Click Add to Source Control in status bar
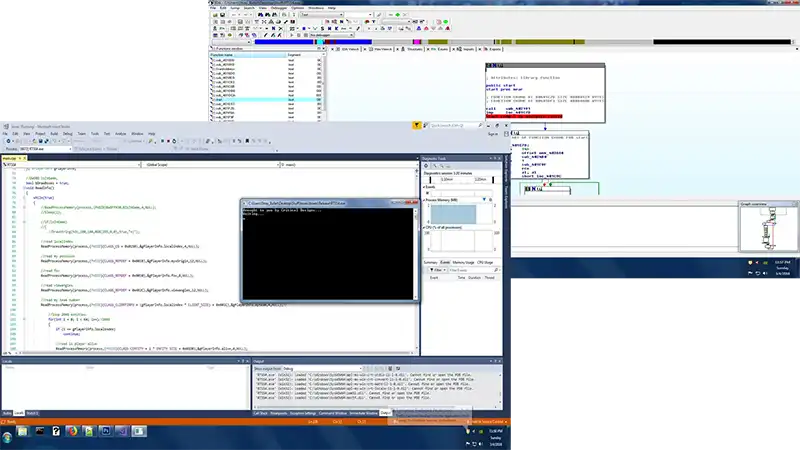The height and width of the screenshot is (450, 800). [x=487, y=422]
